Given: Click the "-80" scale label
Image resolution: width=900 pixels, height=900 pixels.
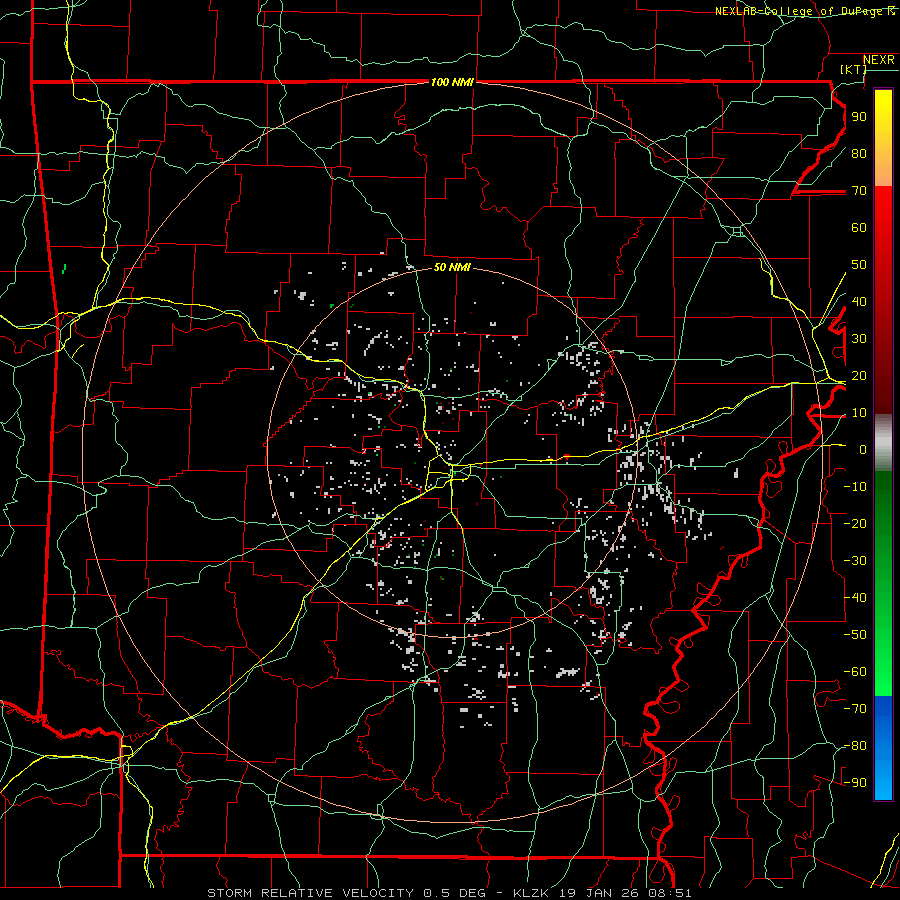Looking at the screenshot, I should coord(855,746).
